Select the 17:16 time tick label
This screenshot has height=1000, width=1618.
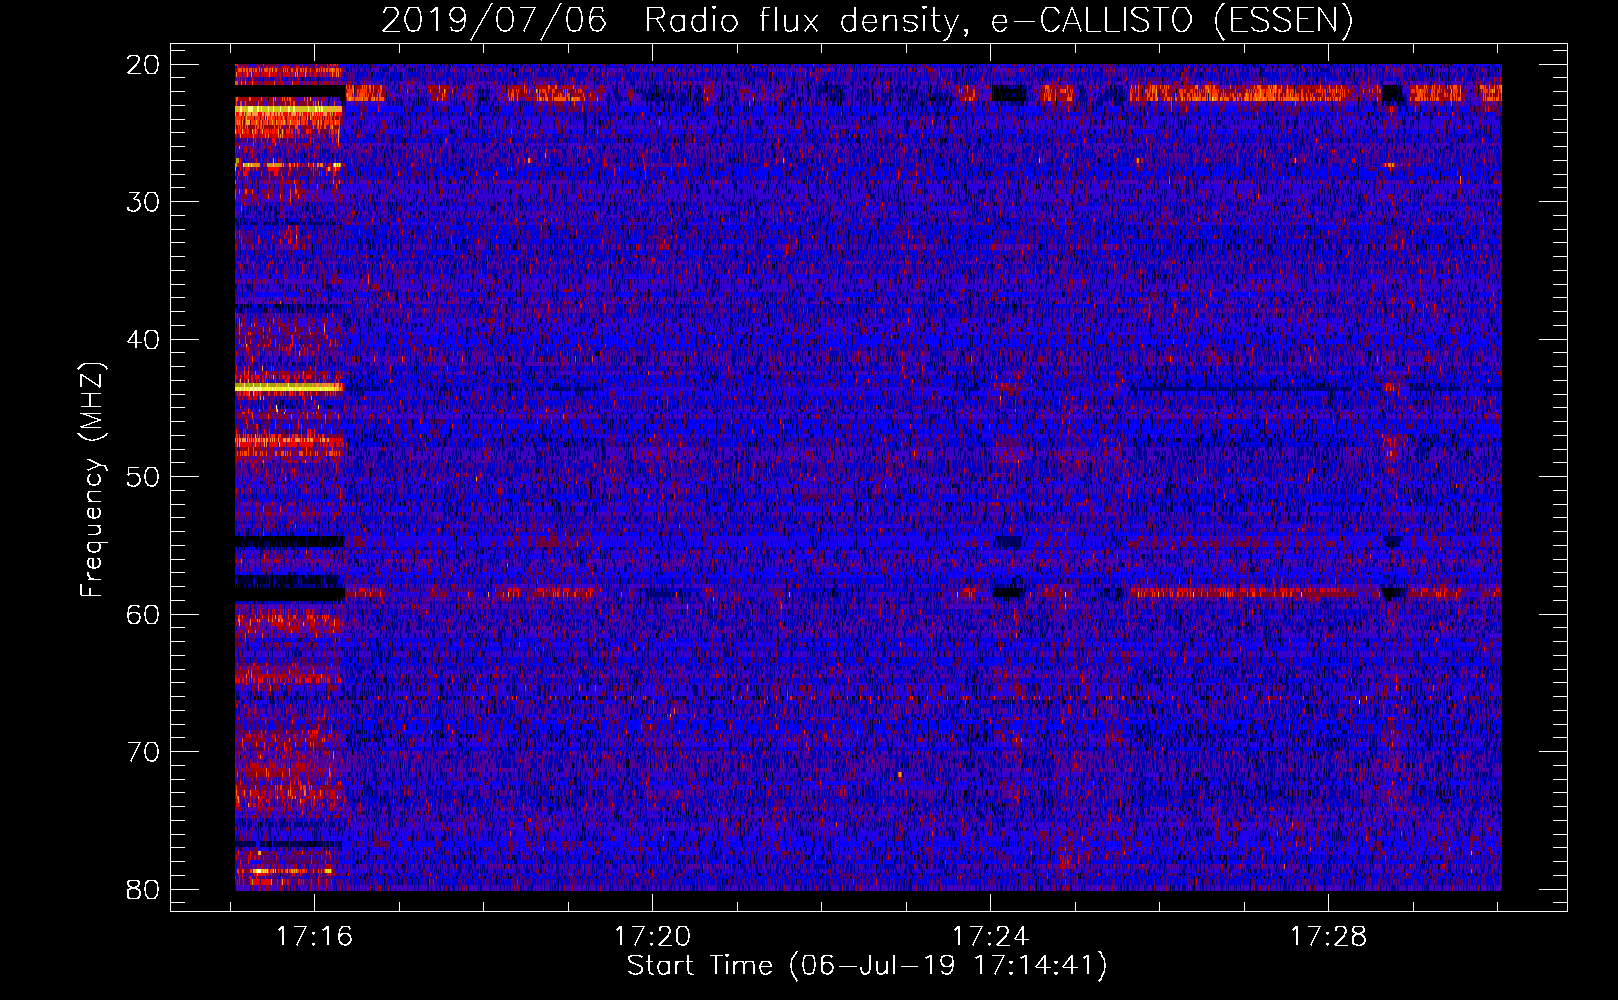[315, 937]
